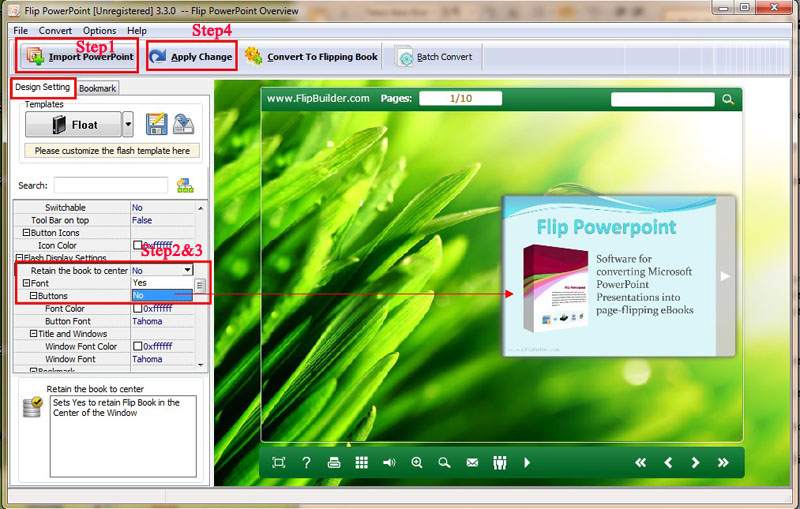800x509 pixels.
Task: Click the save template settings icon
Action: [157, 124]
